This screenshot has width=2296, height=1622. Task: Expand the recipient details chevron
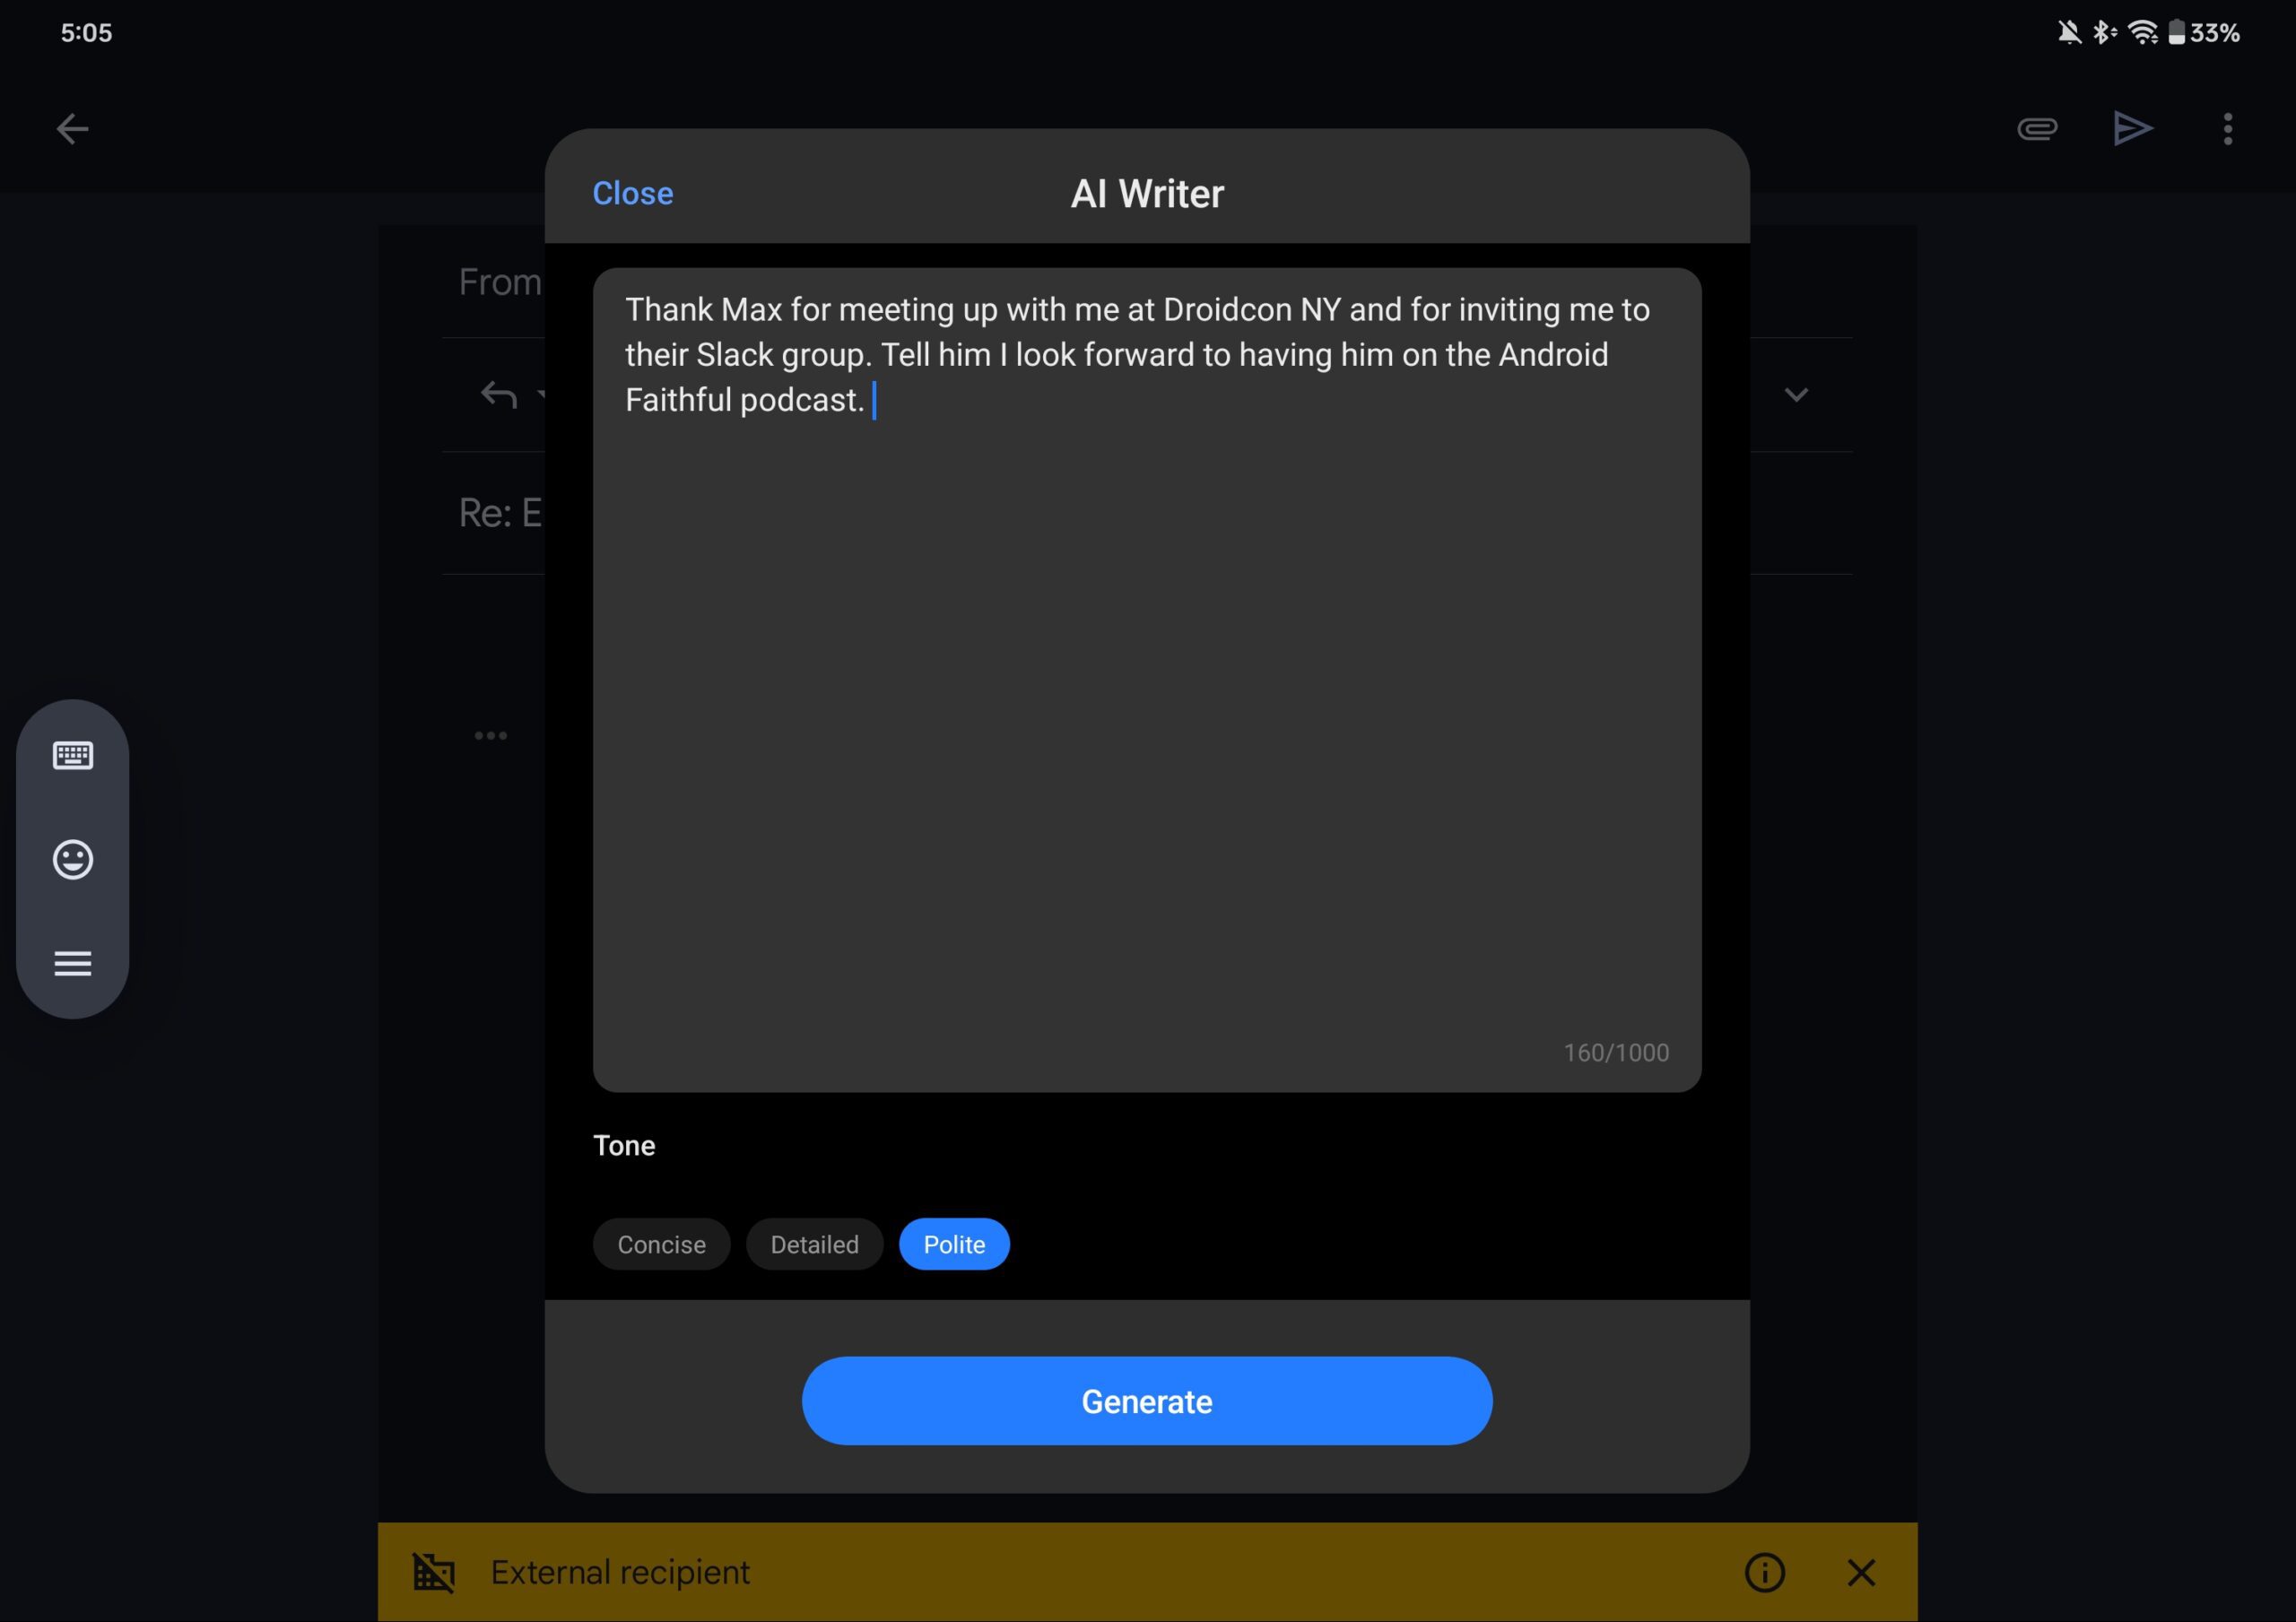click(1796, 395)
